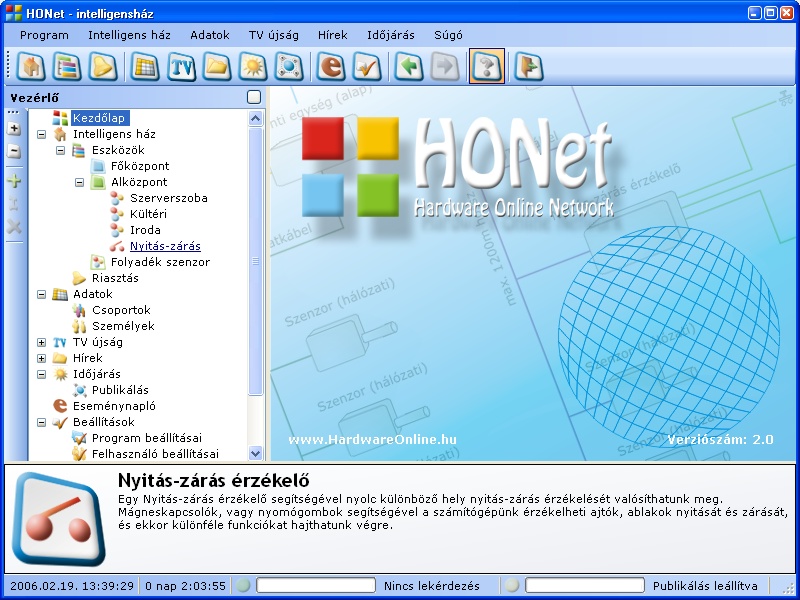Select the Csoportok tree item

(121, 310)
